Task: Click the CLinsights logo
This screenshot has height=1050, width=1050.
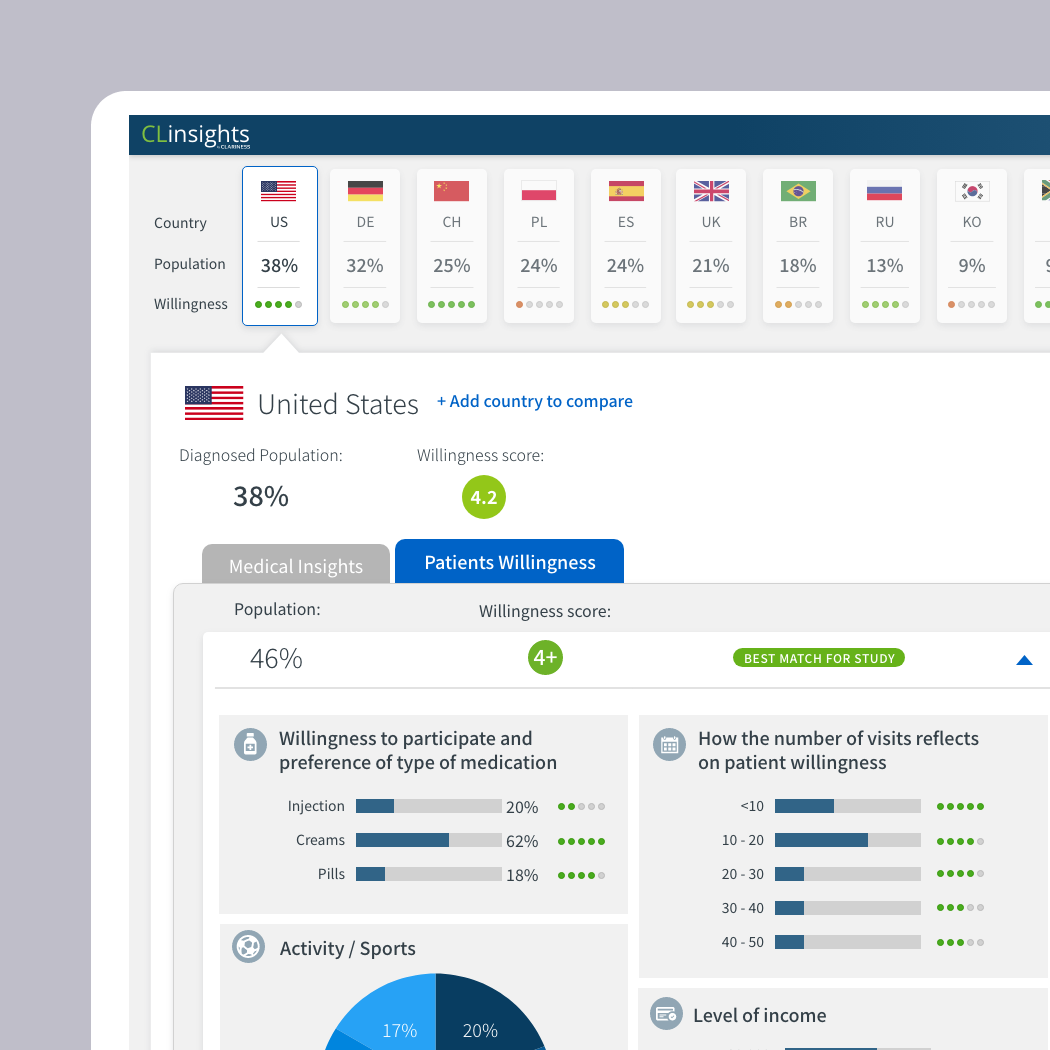Action: (196, 135)
